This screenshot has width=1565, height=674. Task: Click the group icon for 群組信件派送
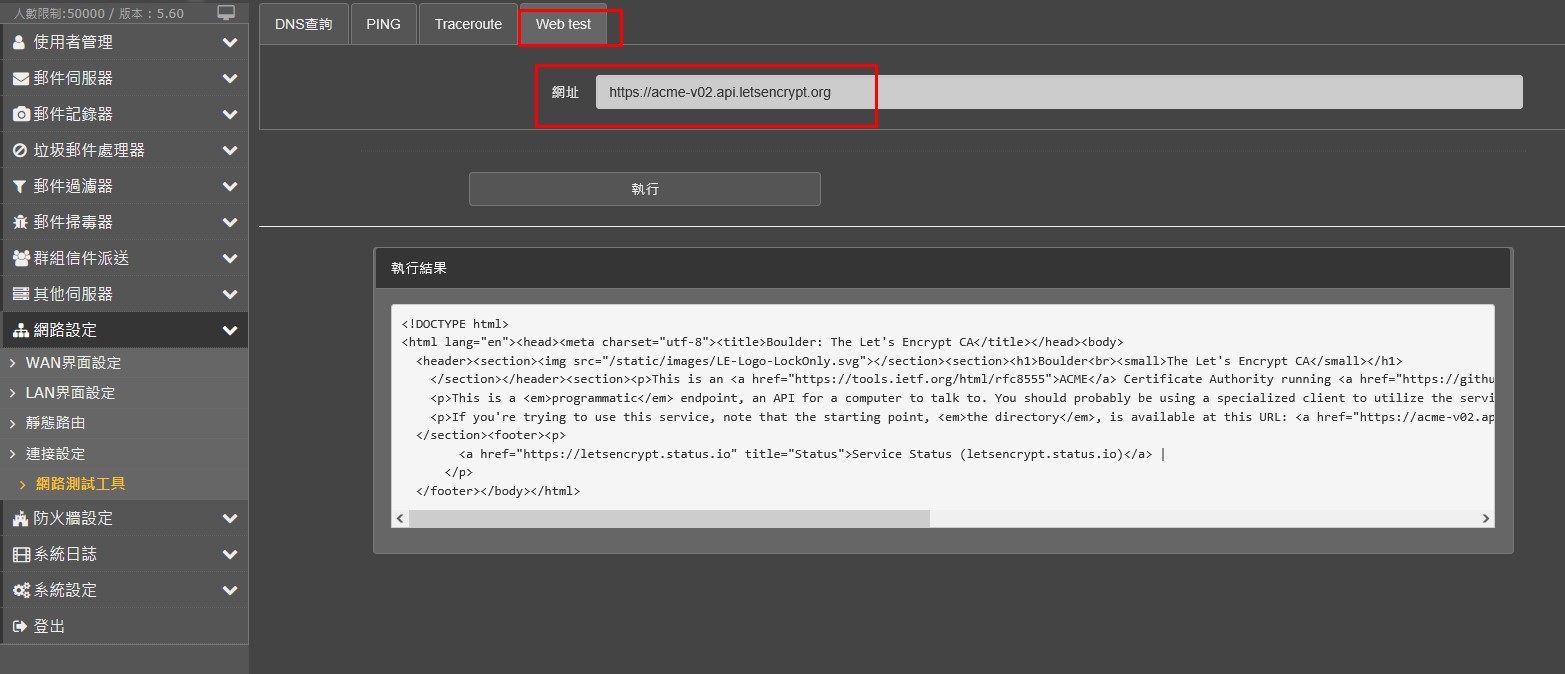pyautogui.click(x=21, y=258)
